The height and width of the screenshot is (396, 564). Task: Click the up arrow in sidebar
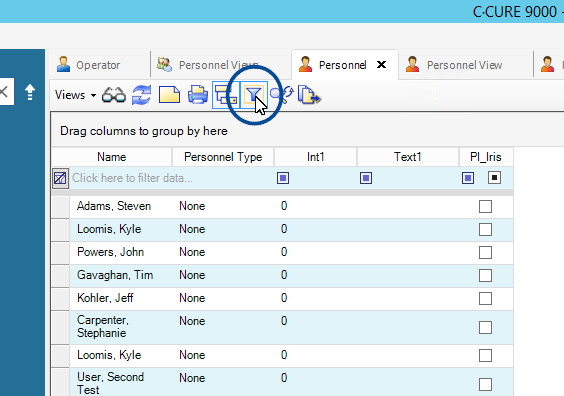tap(30, 92)
